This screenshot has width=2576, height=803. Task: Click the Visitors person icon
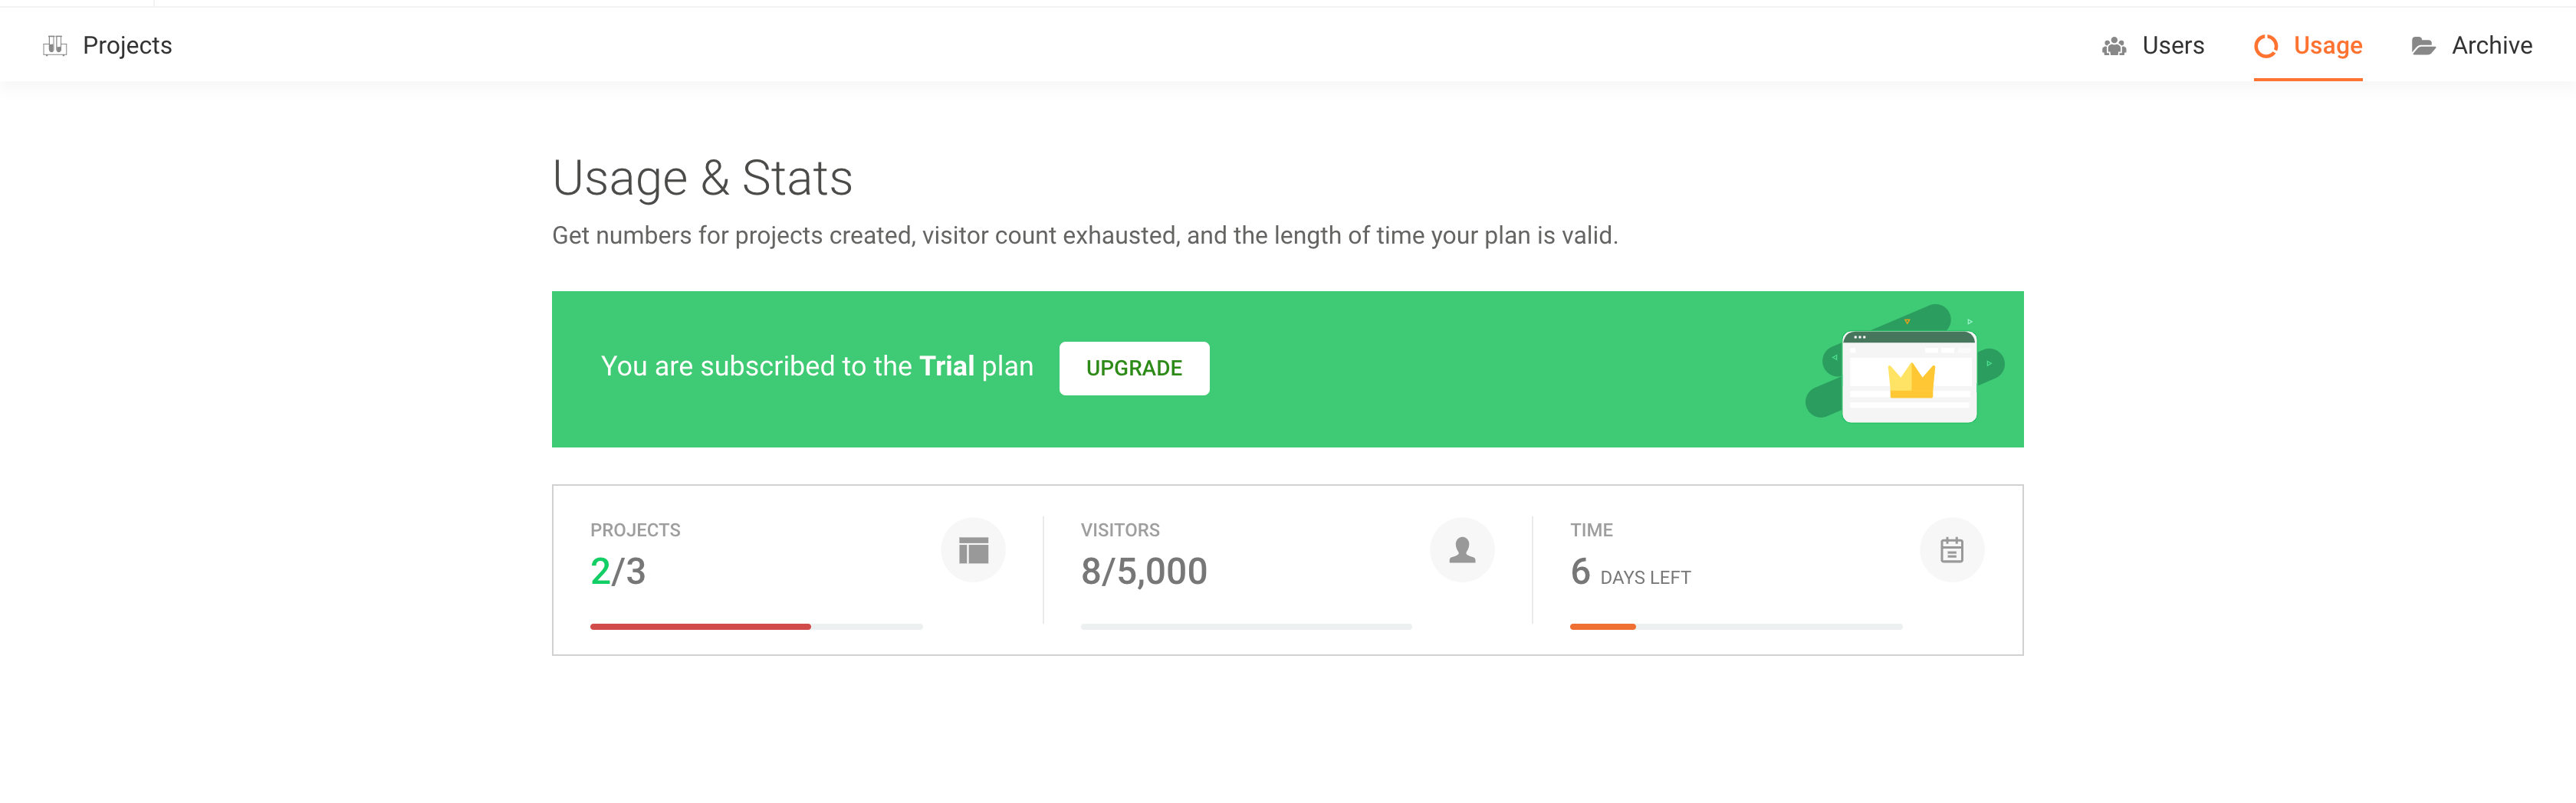(x=1461, y=550)
